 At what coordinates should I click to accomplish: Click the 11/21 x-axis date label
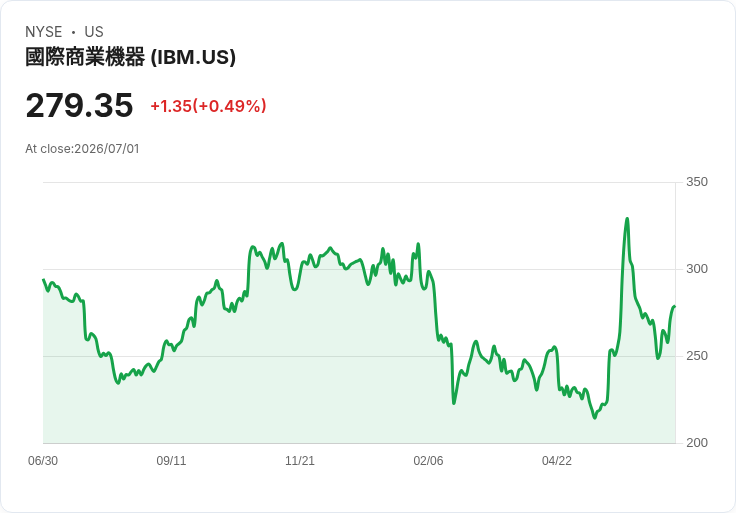(300, 461)
